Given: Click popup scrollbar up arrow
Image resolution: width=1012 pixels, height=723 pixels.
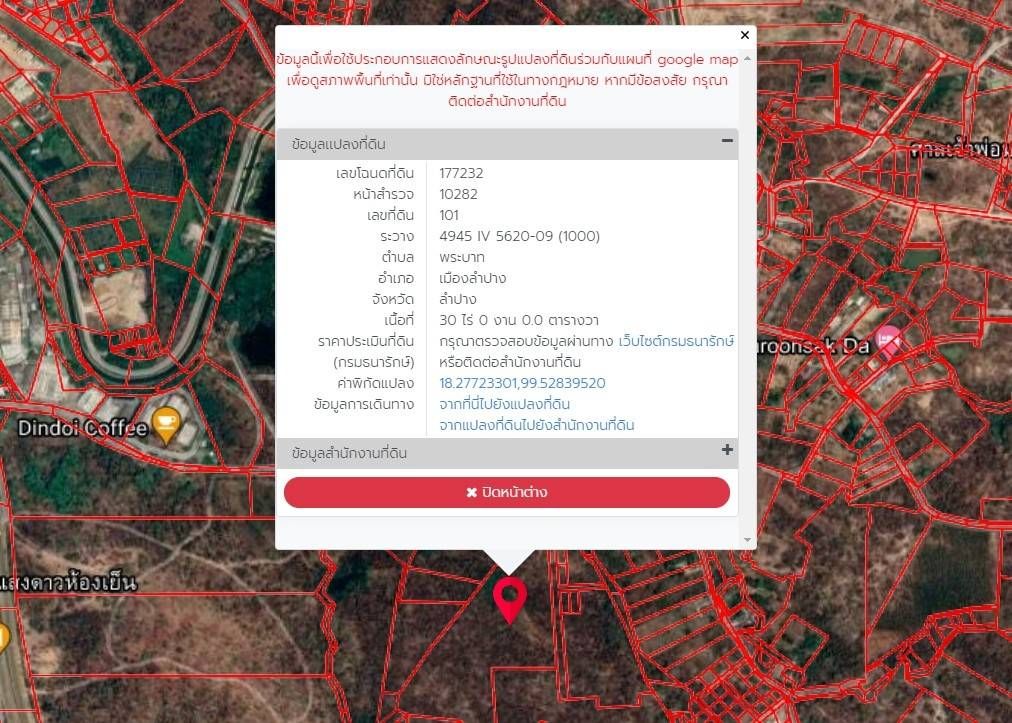Looking at the screenshot, I should coord(747,59).
